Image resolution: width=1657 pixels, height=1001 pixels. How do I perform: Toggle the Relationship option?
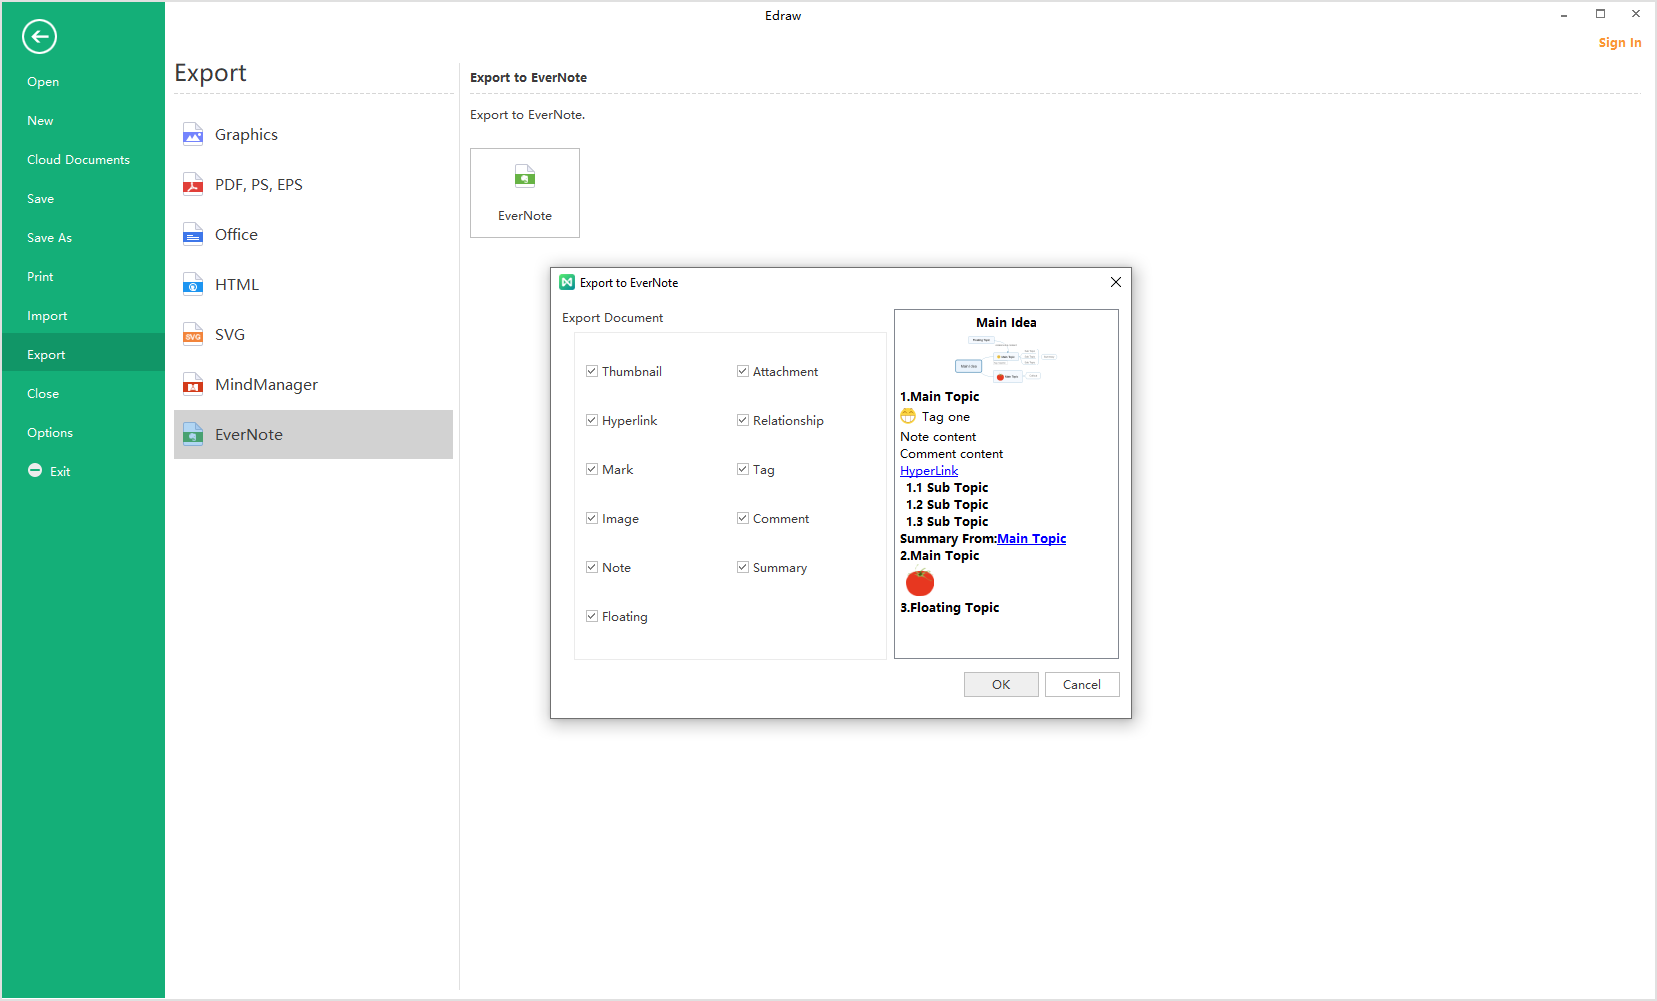point(743,420)
